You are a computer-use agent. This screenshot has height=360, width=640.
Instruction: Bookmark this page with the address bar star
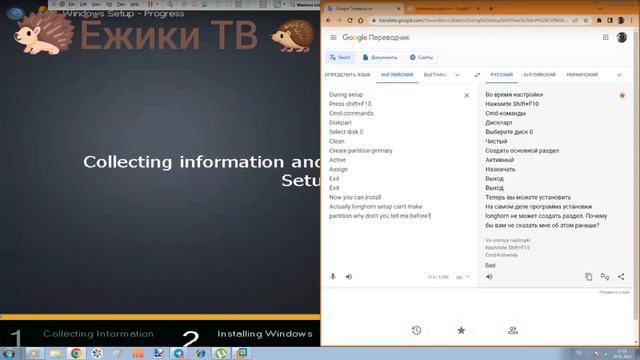click(x=586, y=20)
